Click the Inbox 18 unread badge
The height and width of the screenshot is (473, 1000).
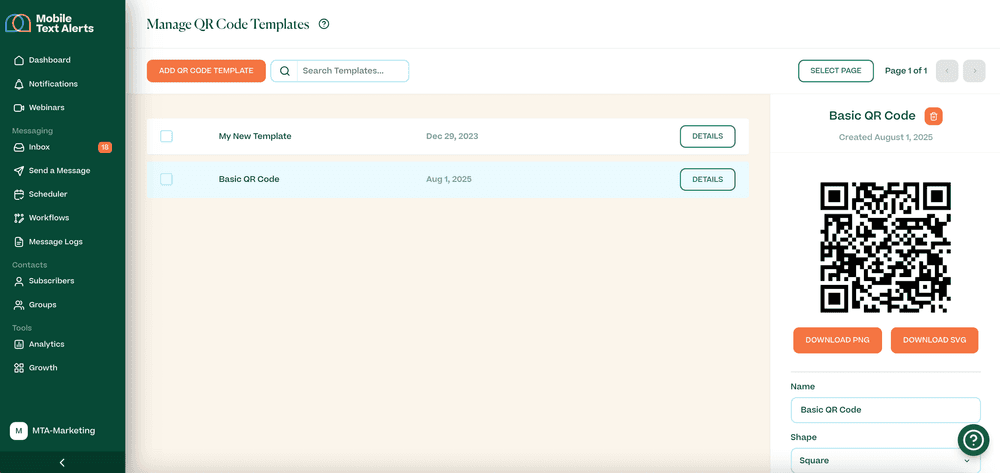[x=105, y=147]
